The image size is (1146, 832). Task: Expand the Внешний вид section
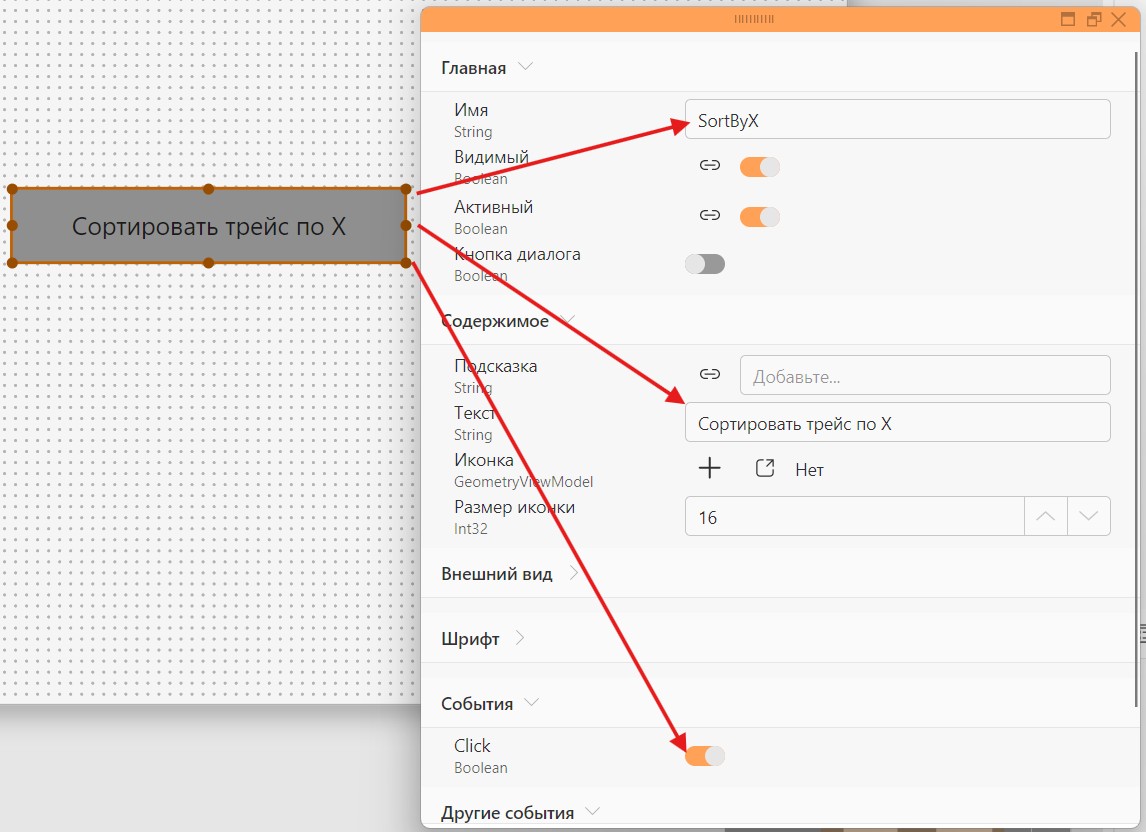[x=574, y=572]
